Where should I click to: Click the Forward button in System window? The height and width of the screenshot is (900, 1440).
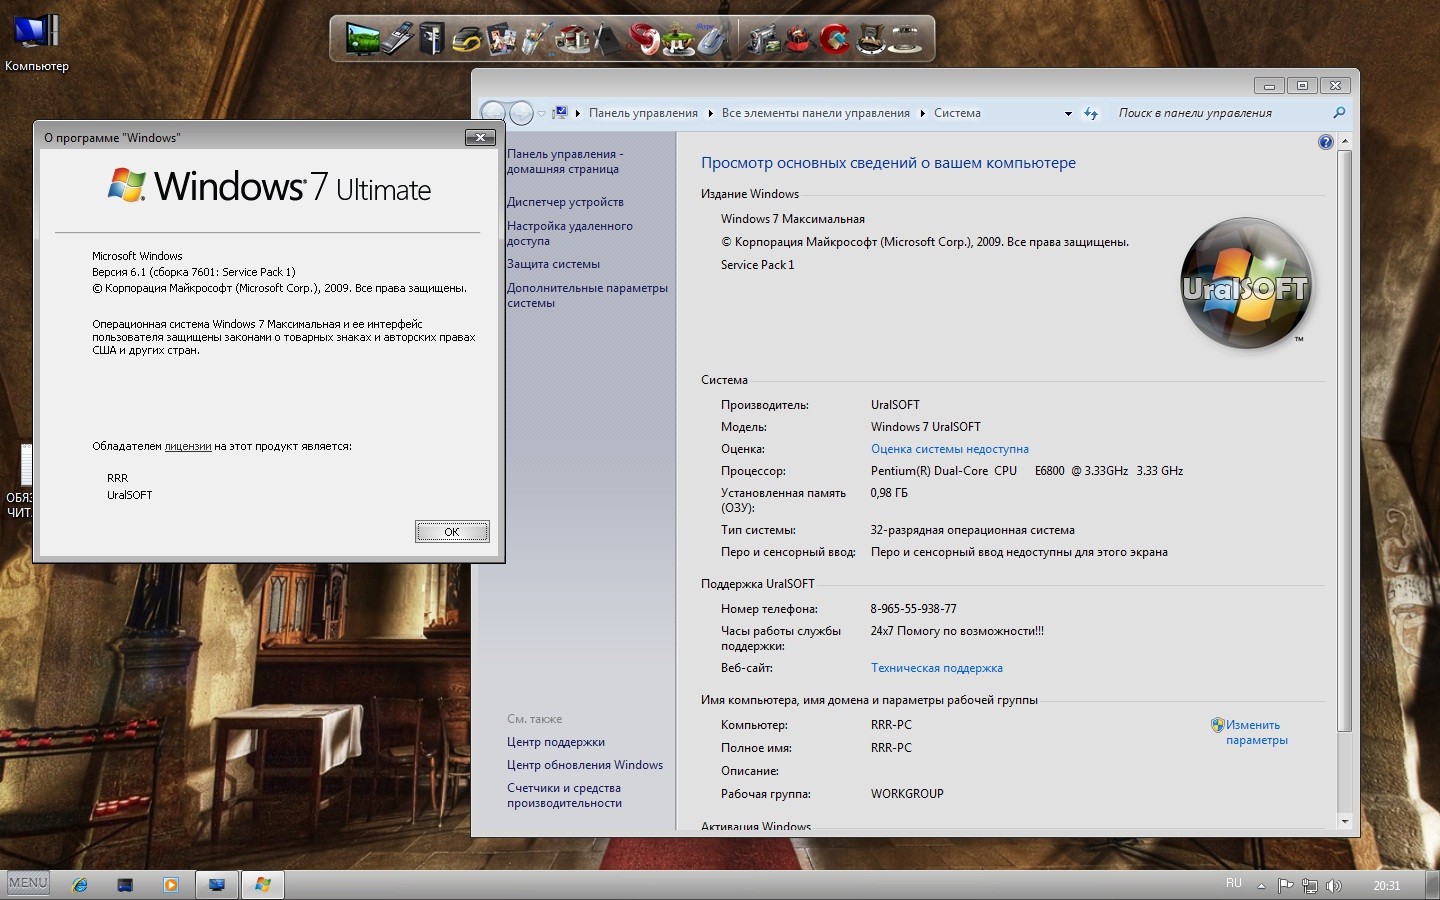pos(521,113)
